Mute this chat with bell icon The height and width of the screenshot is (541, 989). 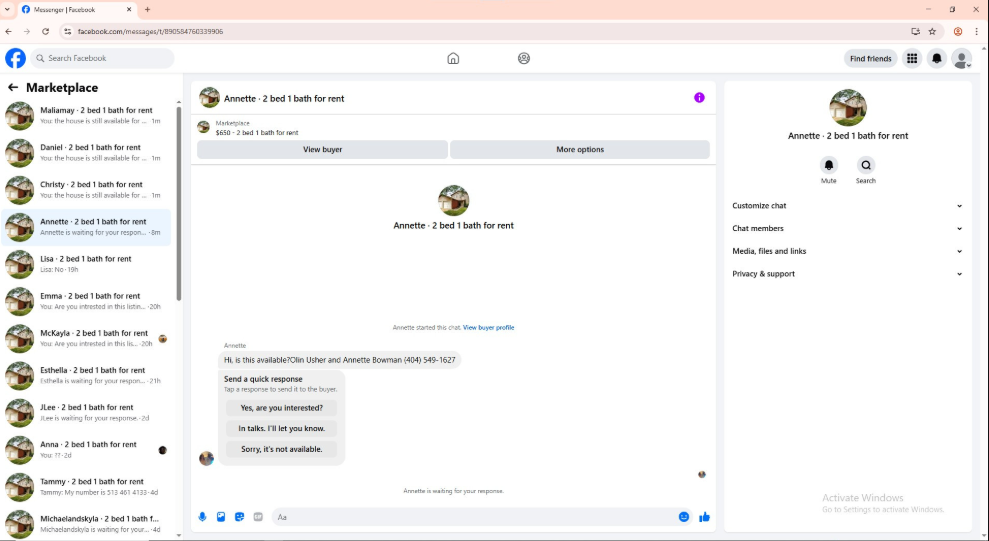829,165
